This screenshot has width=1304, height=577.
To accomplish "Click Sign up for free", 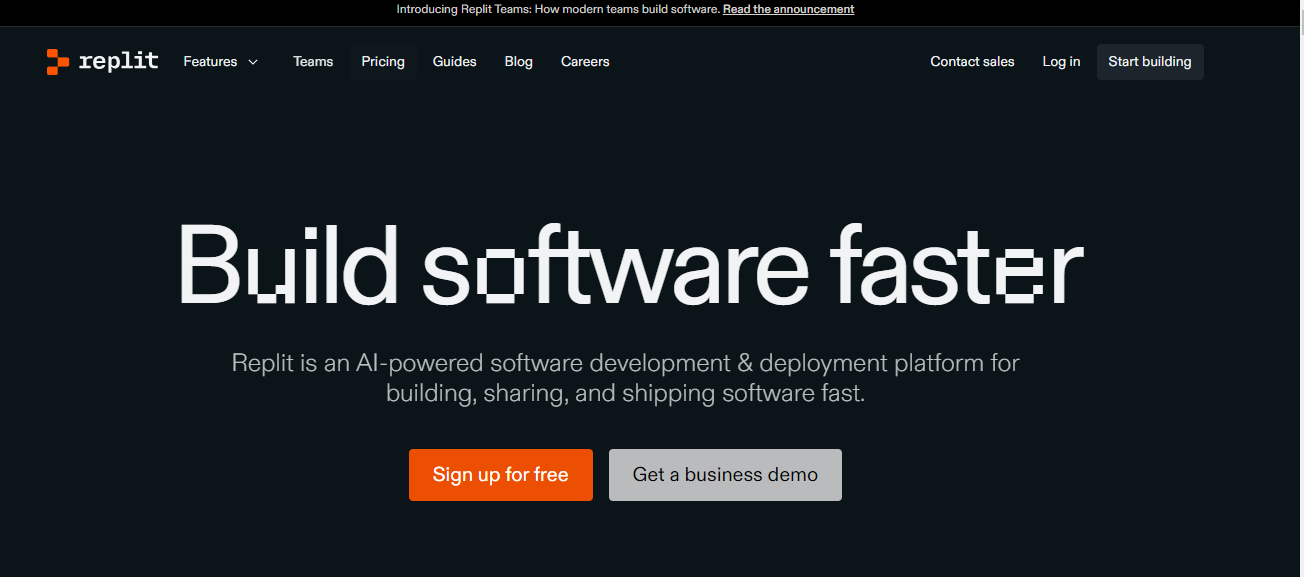I will 500,474.
